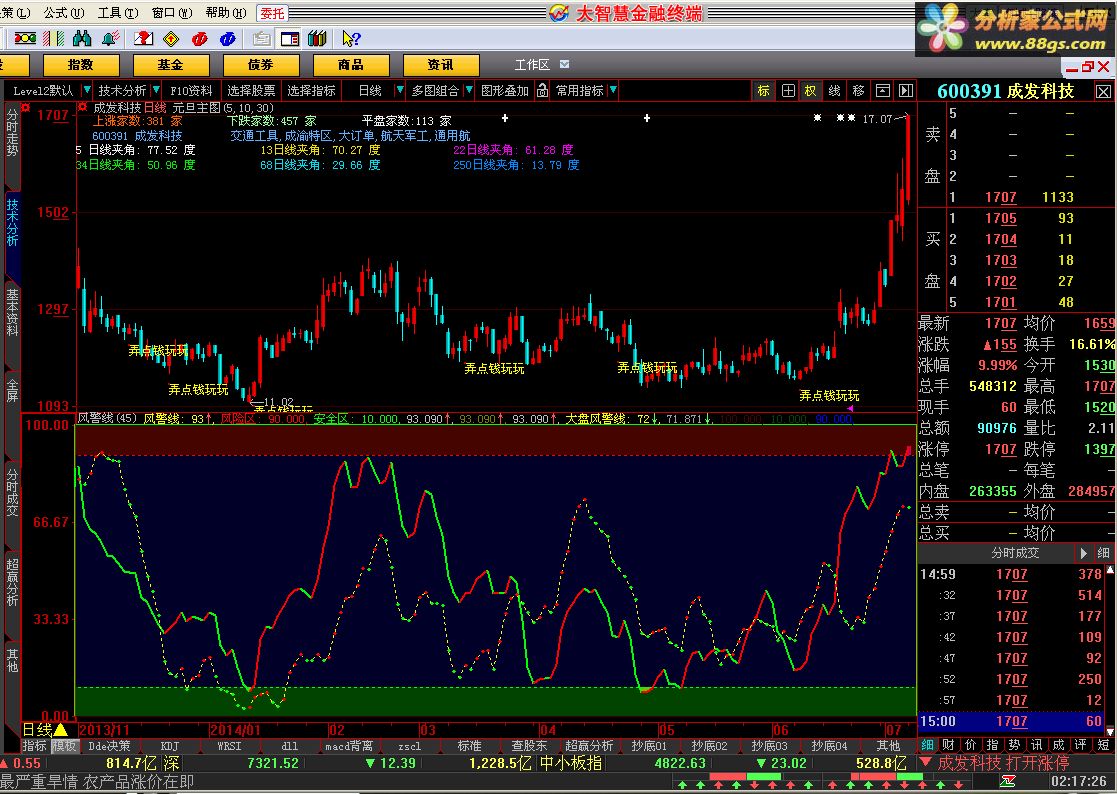Viewport: 1117px width, 794px height.
Task: Click the 模板 tab at bottom left
Action: coord(64,746)
